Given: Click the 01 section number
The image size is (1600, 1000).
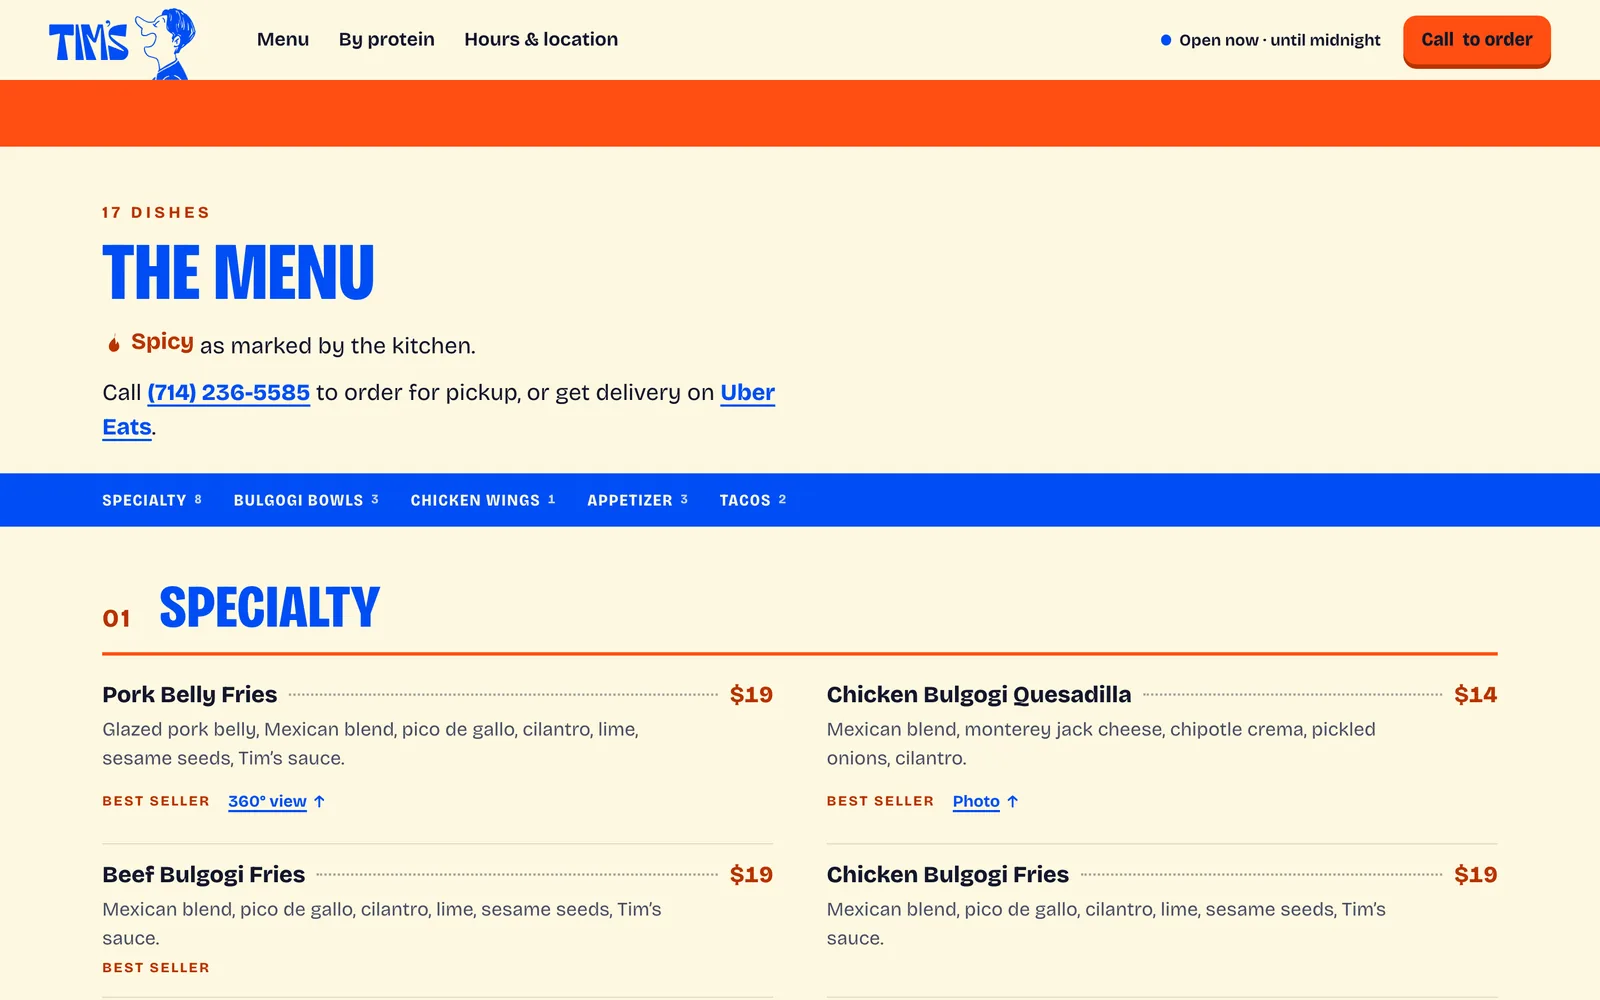Looking at the screenshot, I should point(117,618).
